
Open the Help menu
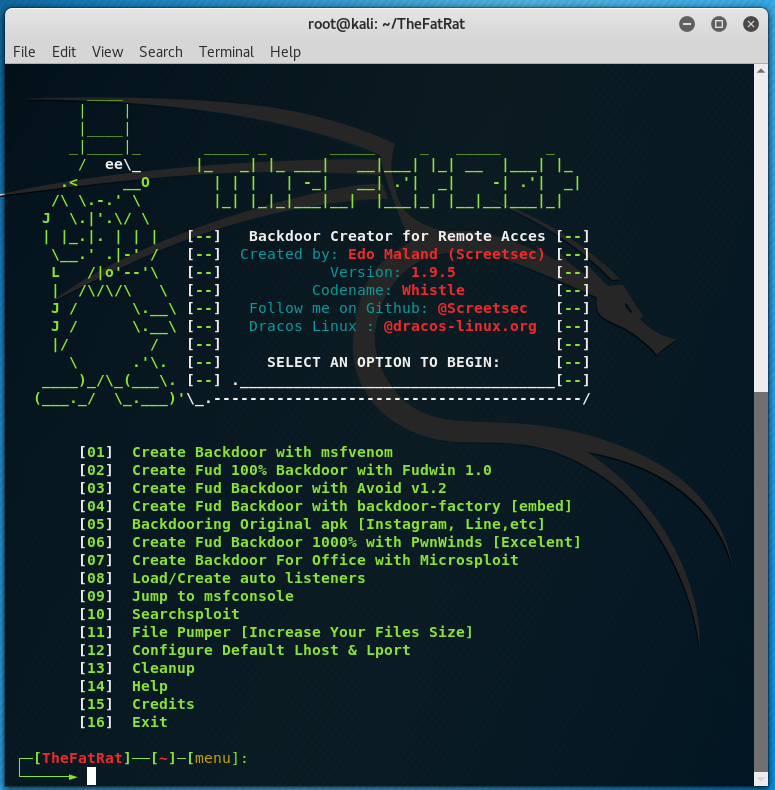[285, 52]
